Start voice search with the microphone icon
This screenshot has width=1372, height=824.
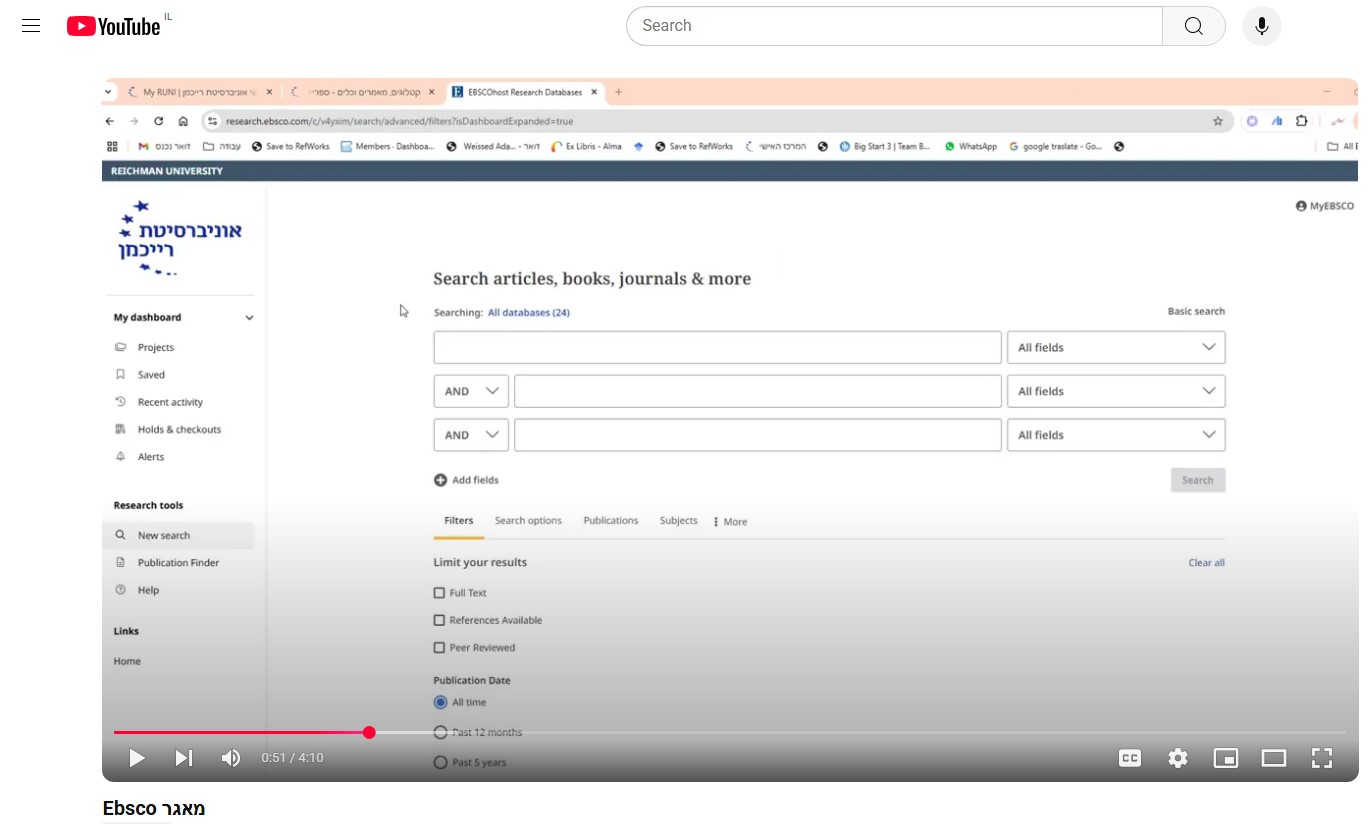[1262, 26]
